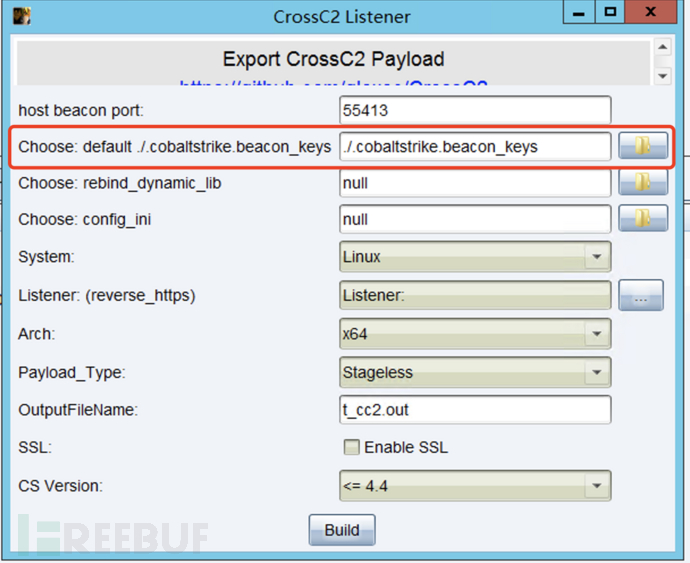The height and width of the screenshot is (563, 690).
Task: Browse for the beacon_keys file with folder icon
Action: coord(643,146)
